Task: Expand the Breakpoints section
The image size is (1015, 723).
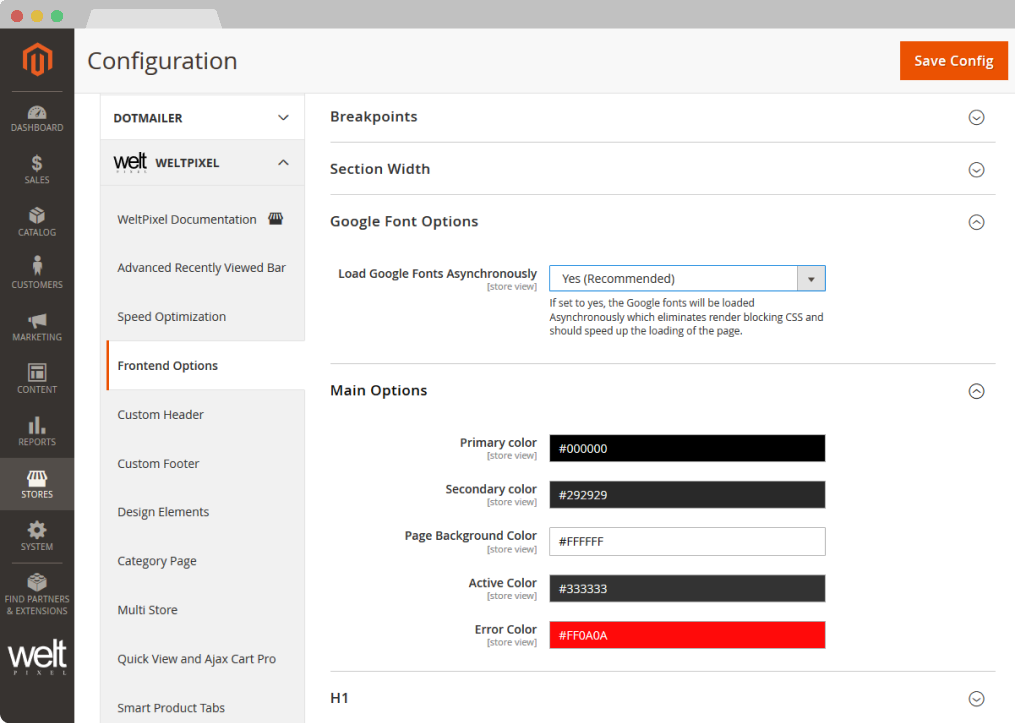Action: 976,117
